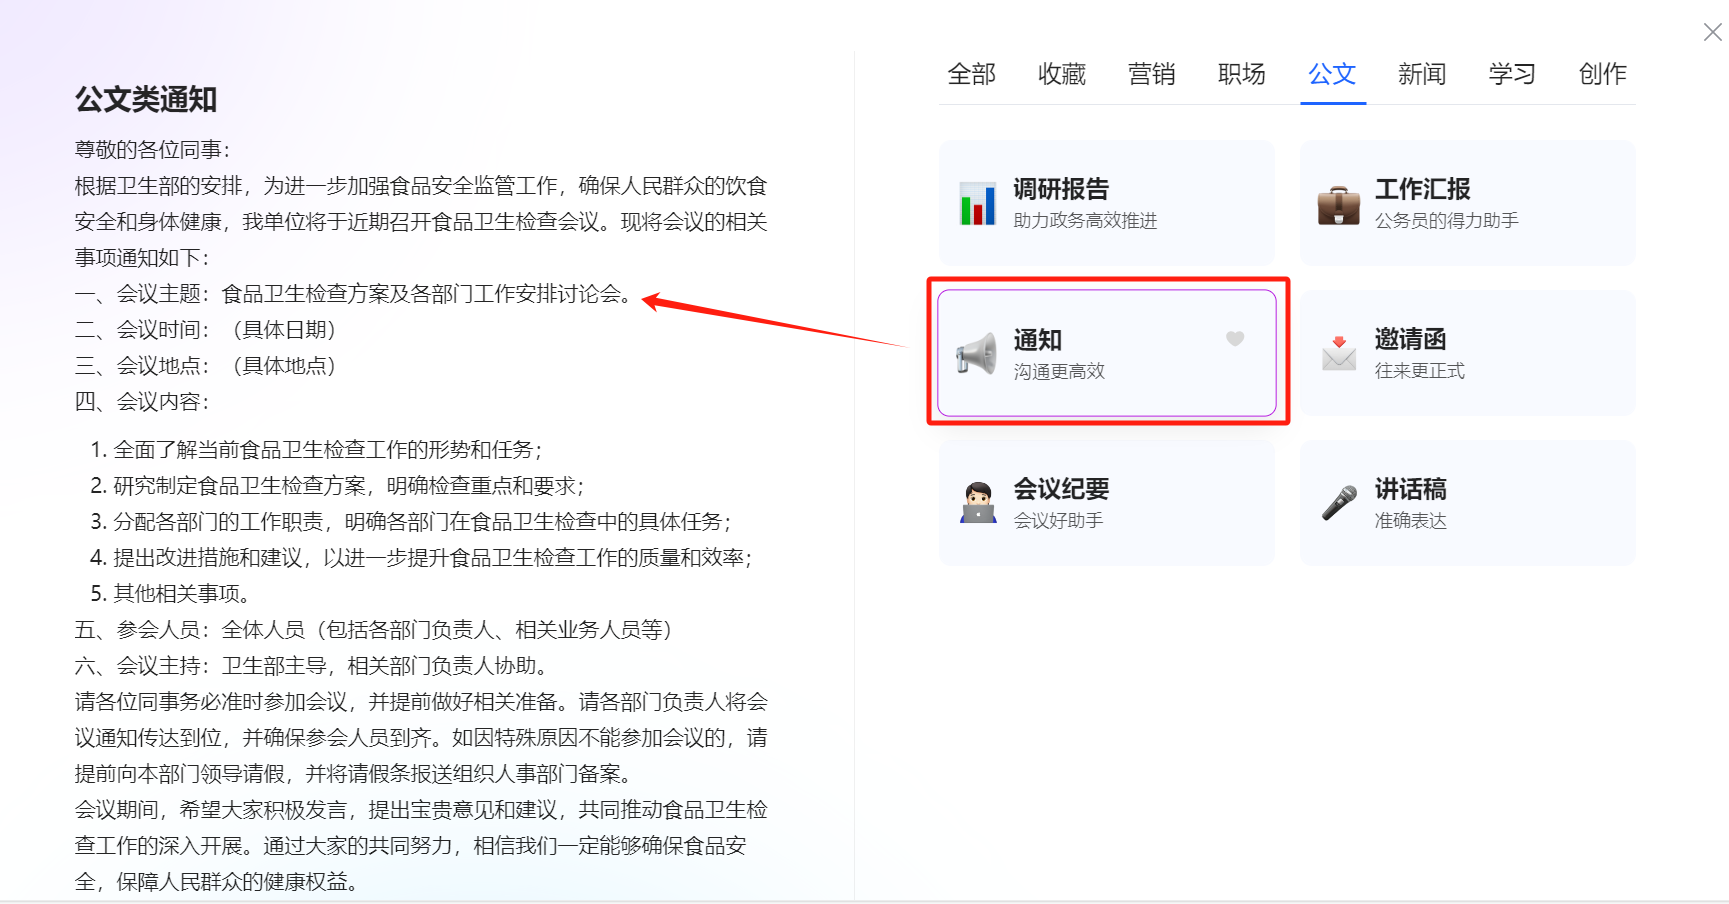Click list item 5 其他相关事项
The image size is (1729, 904).
[171, 594]
